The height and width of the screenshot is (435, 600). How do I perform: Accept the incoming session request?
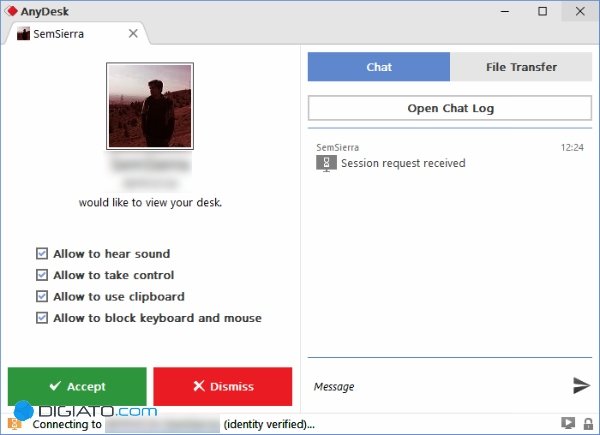pyautogui.click(x=77, y=386)
